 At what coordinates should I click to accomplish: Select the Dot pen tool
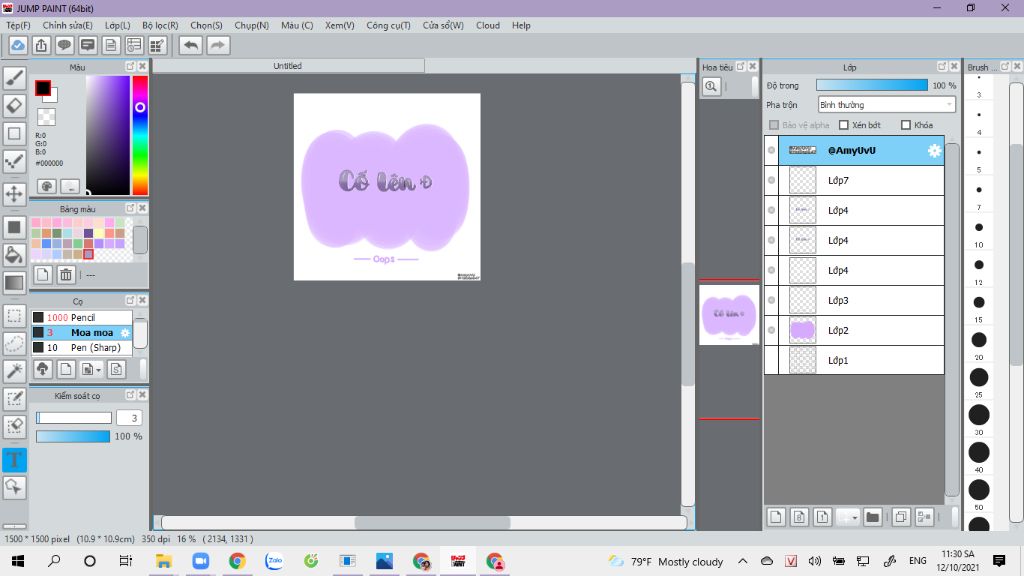(14, 162)
